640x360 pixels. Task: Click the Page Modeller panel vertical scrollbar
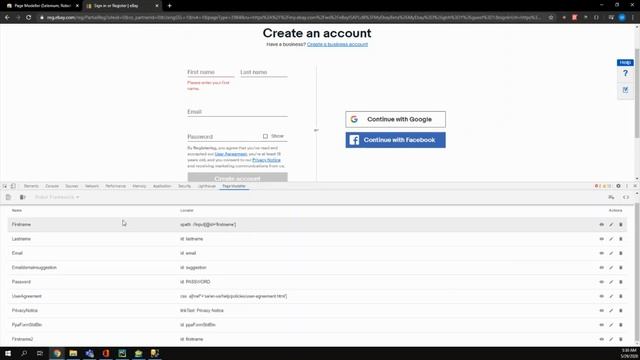pyautogui.click(x=637, y=271)
